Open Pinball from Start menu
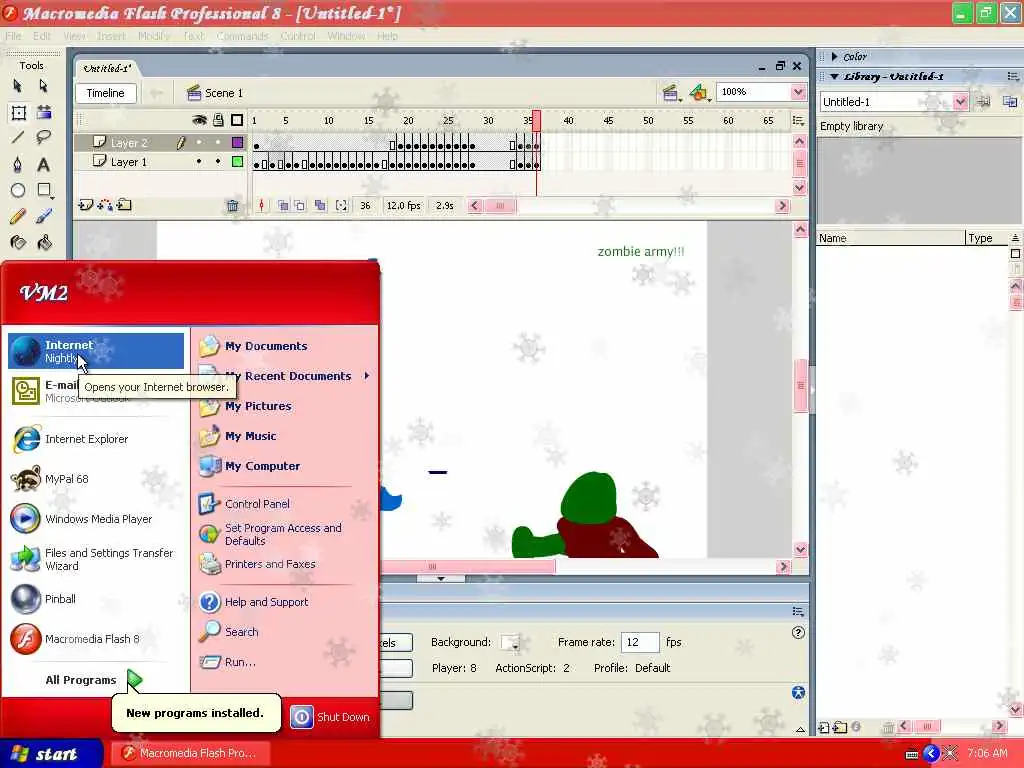This screenshot has width=1024, height=768. click(x=96, y=599)
